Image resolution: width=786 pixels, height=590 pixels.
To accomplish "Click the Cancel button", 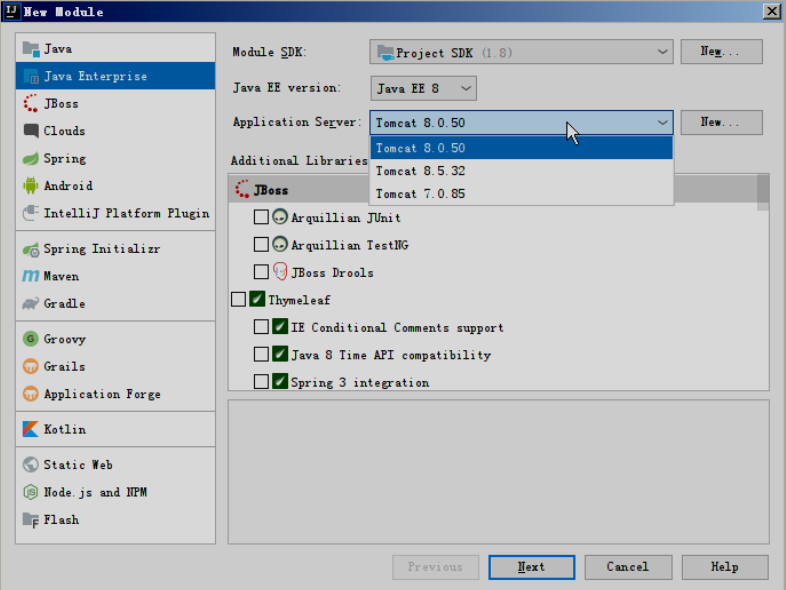I will pyautogui.click(x=628, y=567).
